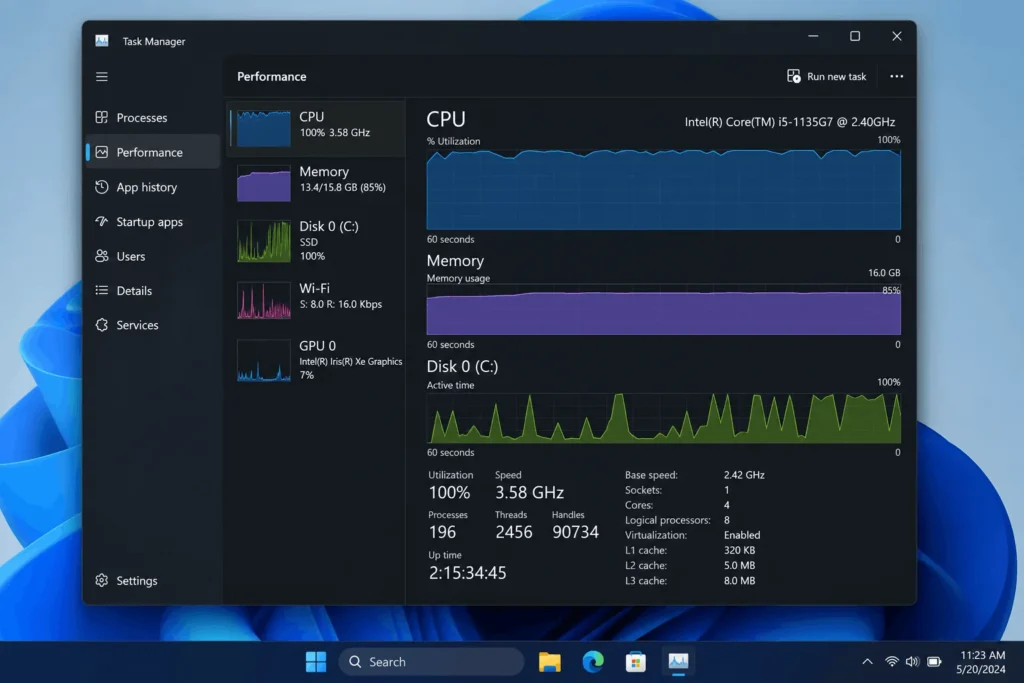Click the Windows Start button

click(316, 661)
